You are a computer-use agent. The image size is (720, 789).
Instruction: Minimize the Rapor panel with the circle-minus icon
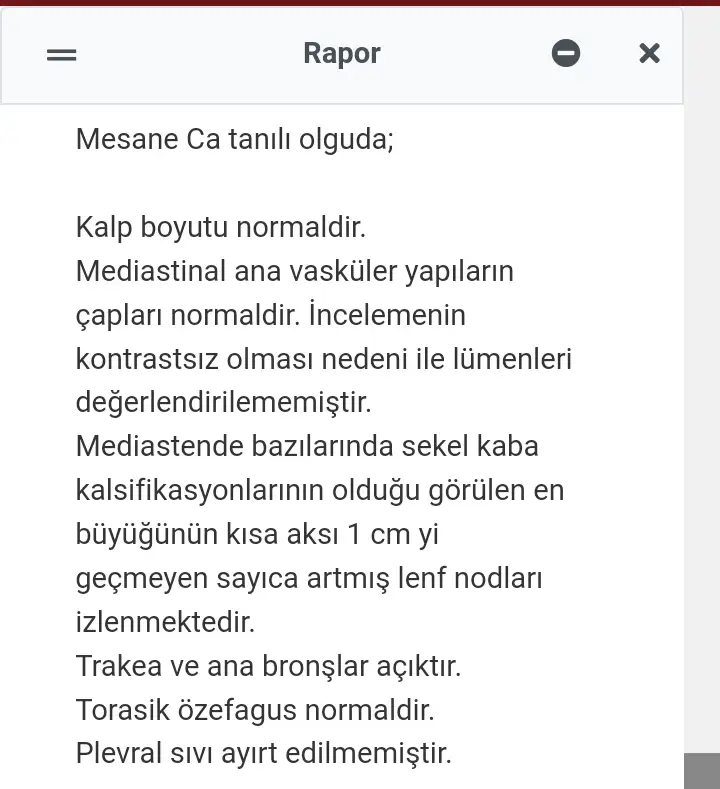coord(566,54)
